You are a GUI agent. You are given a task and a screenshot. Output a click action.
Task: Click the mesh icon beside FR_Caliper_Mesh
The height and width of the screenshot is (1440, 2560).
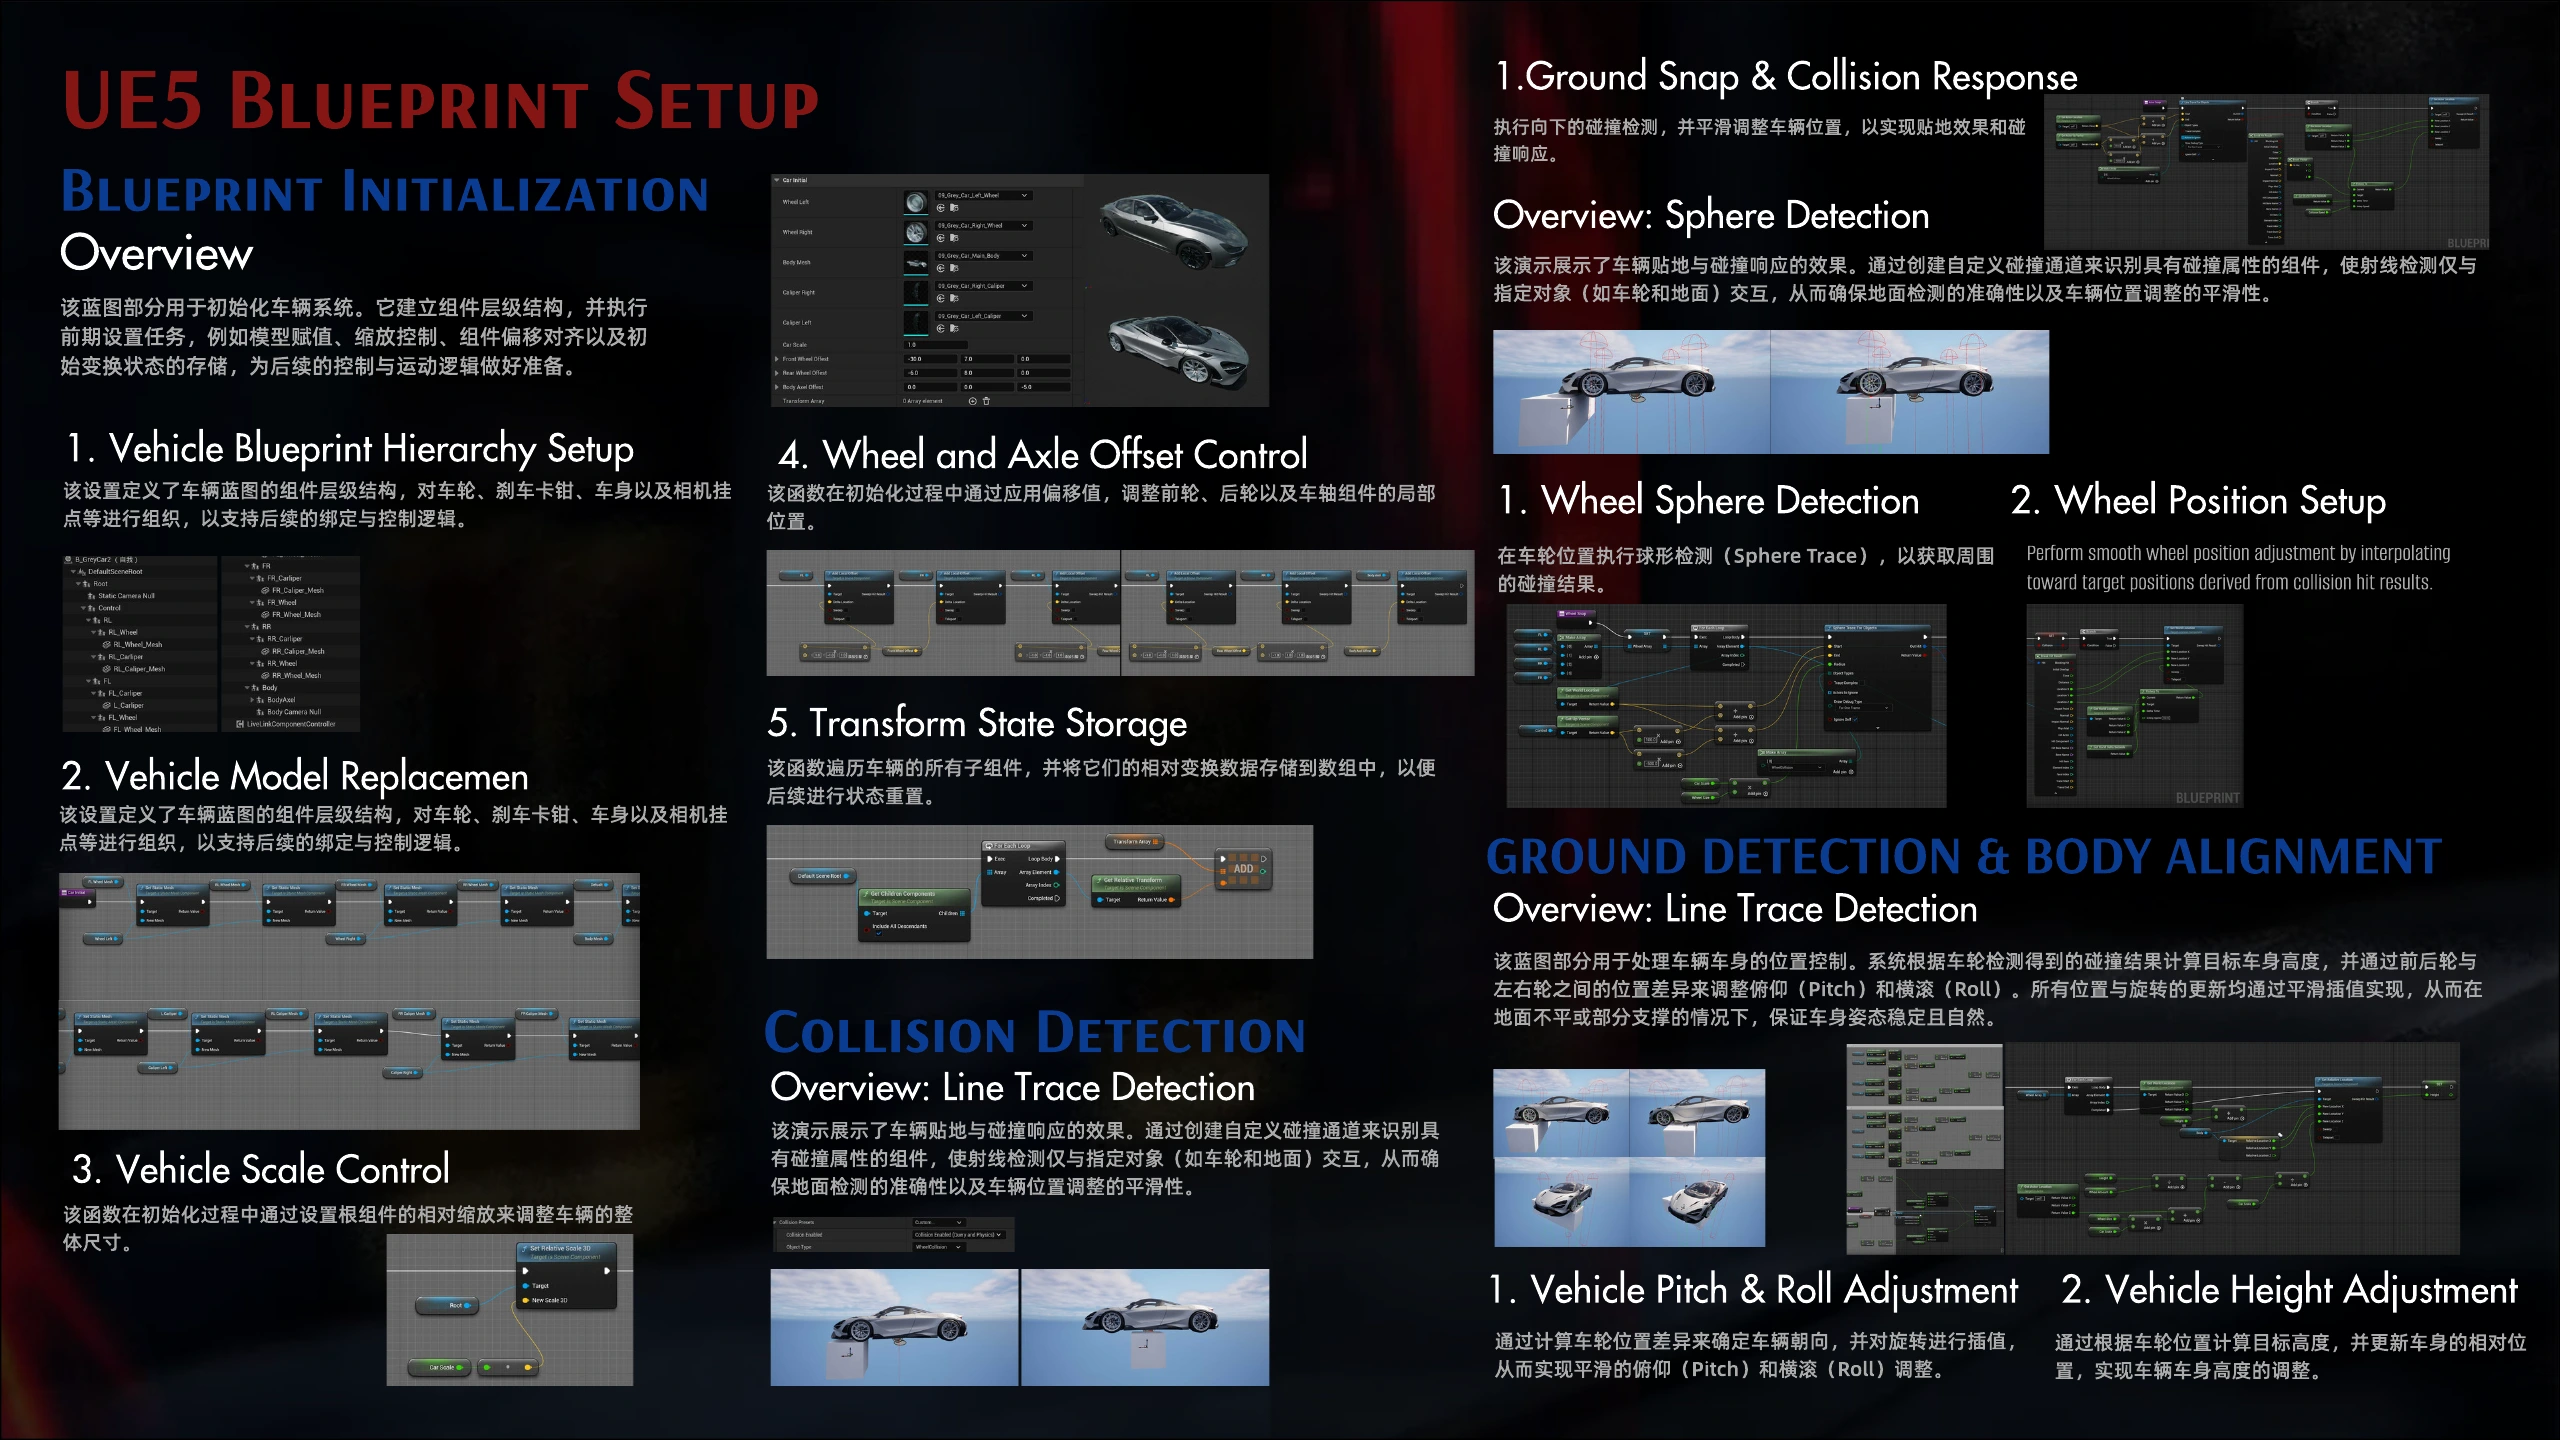(x=265, y=591)
